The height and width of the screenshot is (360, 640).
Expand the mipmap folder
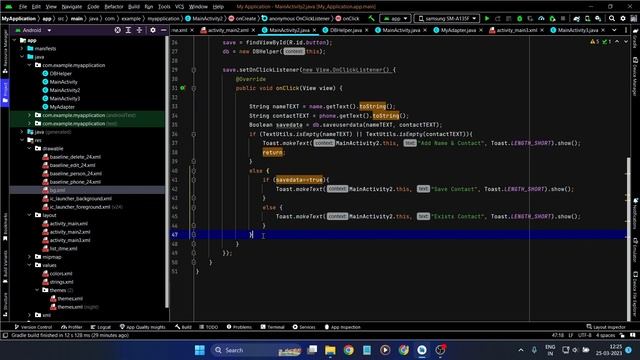pyautogui.click(x=29, y=257)
